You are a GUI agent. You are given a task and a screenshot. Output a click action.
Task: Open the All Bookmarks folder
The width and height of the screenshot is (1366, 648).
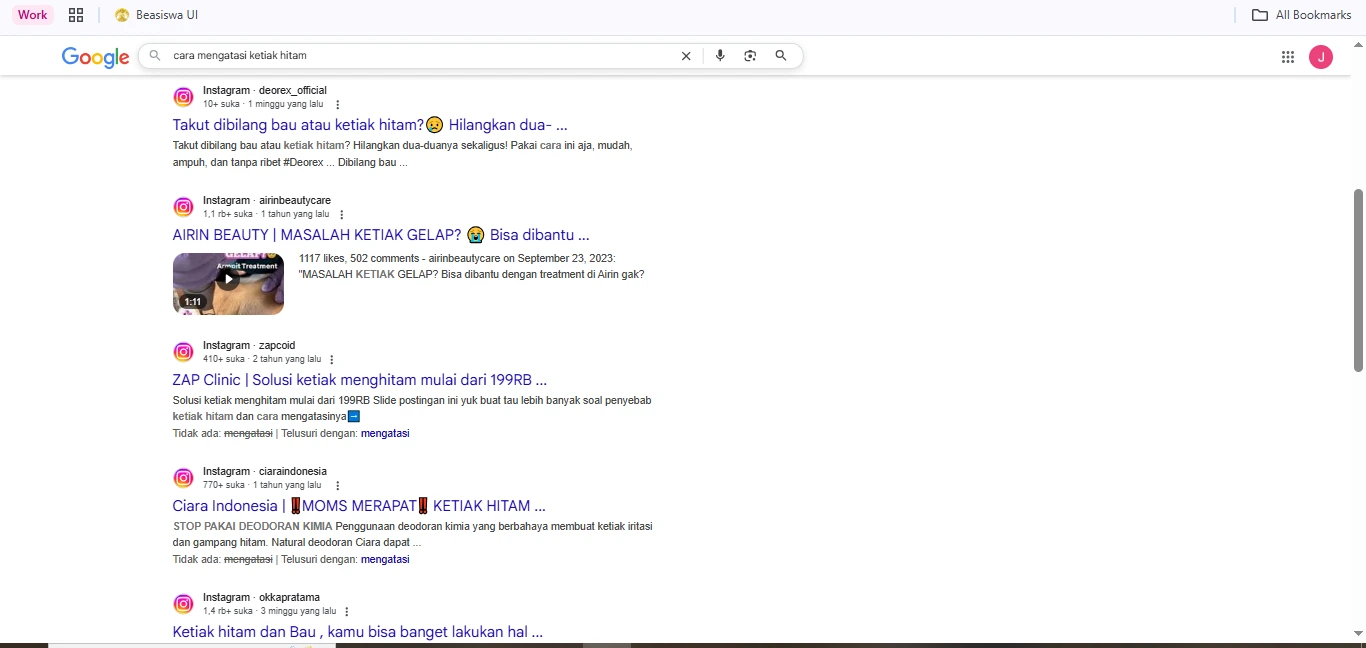click(1302, 15)
